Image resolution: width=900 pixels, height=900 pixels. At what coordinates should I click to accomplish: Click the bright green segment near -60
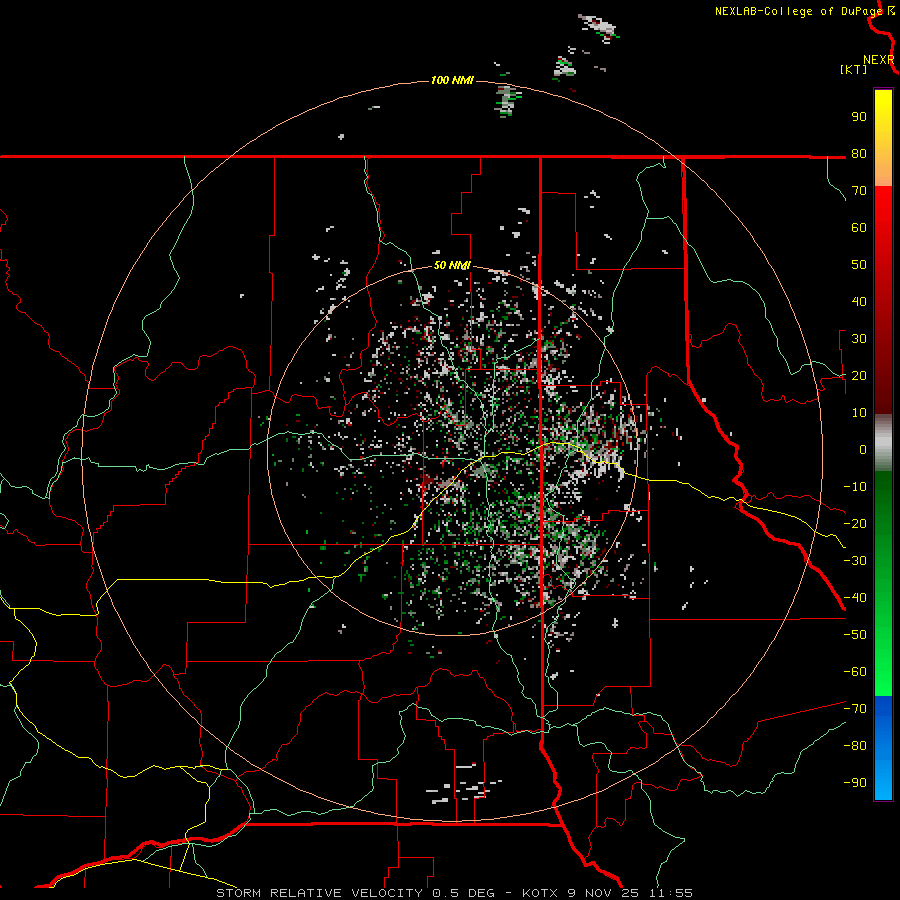883,672
